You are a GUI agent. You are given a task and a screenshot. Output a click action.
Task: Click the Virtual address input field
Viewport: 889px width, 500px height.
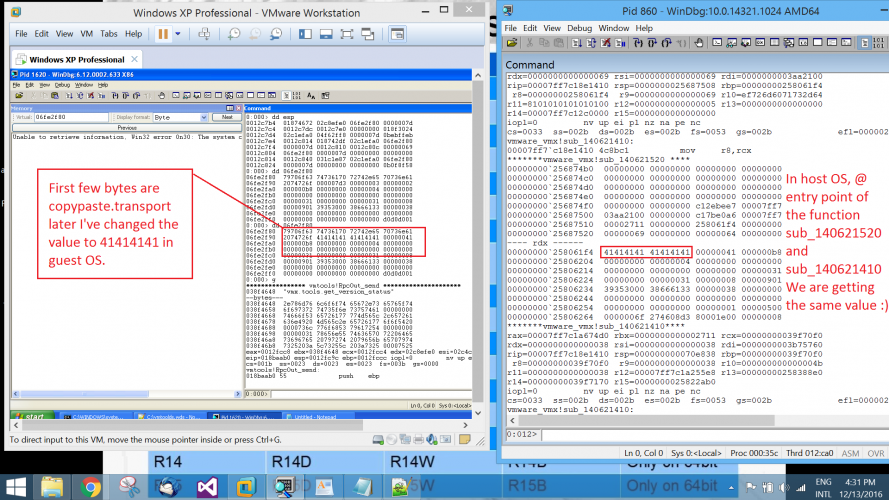(68, 117)
